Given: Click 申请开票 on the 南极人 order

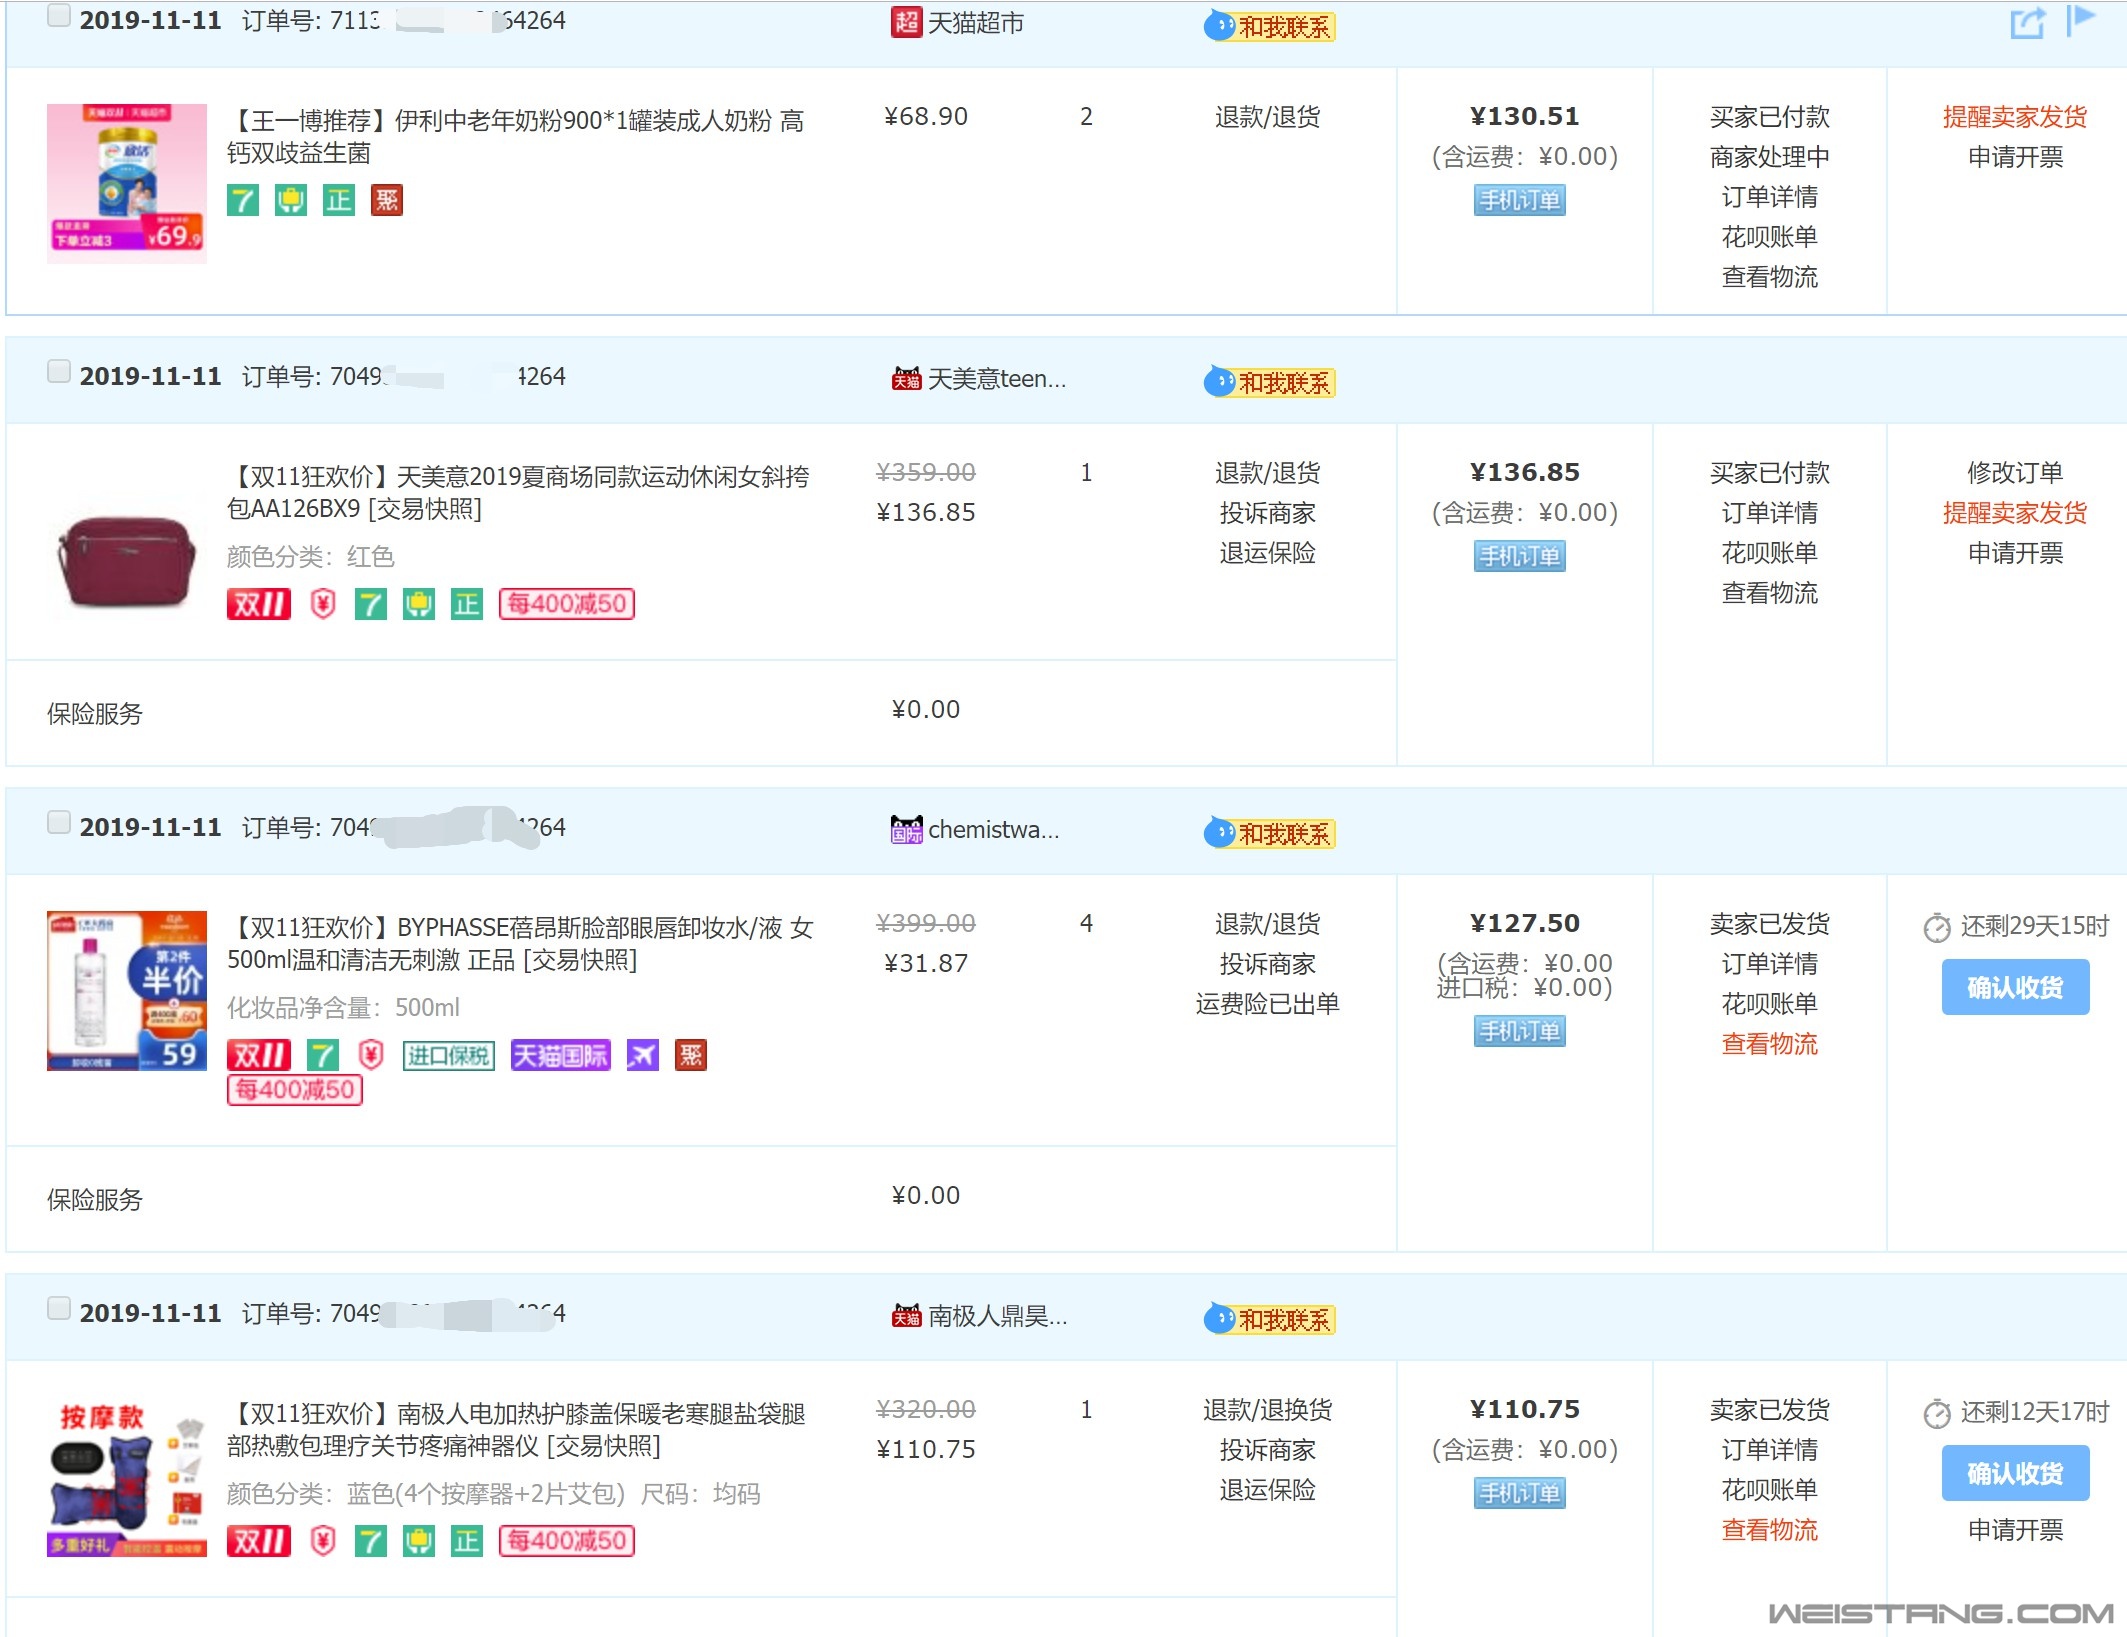Looking at the screenshot, I should click(x=2015, y=1530).
